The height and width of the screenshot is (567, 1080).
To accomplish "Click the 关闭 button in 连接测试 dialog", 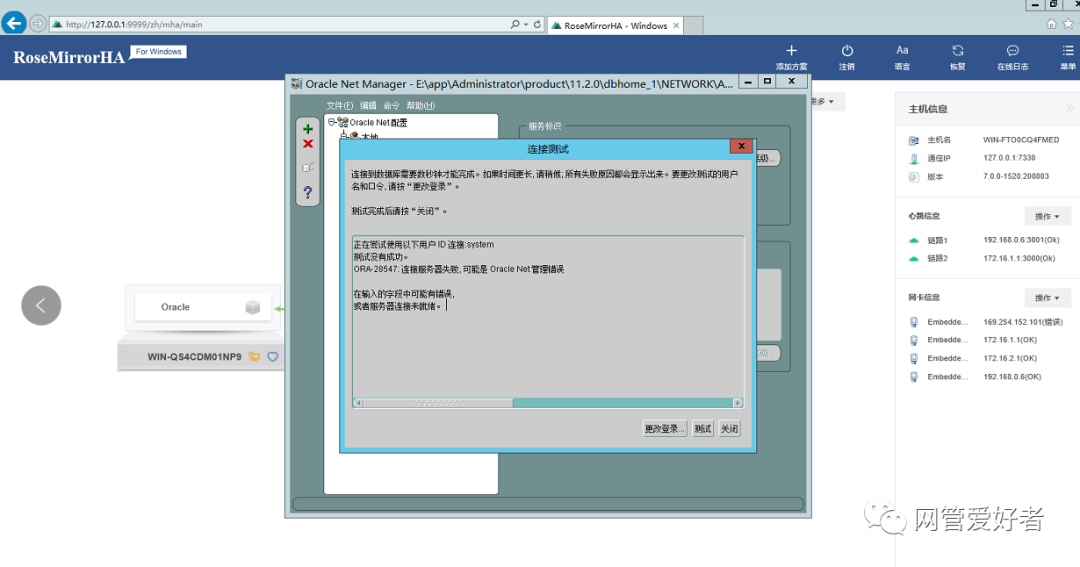I will [x=729, y=429].
